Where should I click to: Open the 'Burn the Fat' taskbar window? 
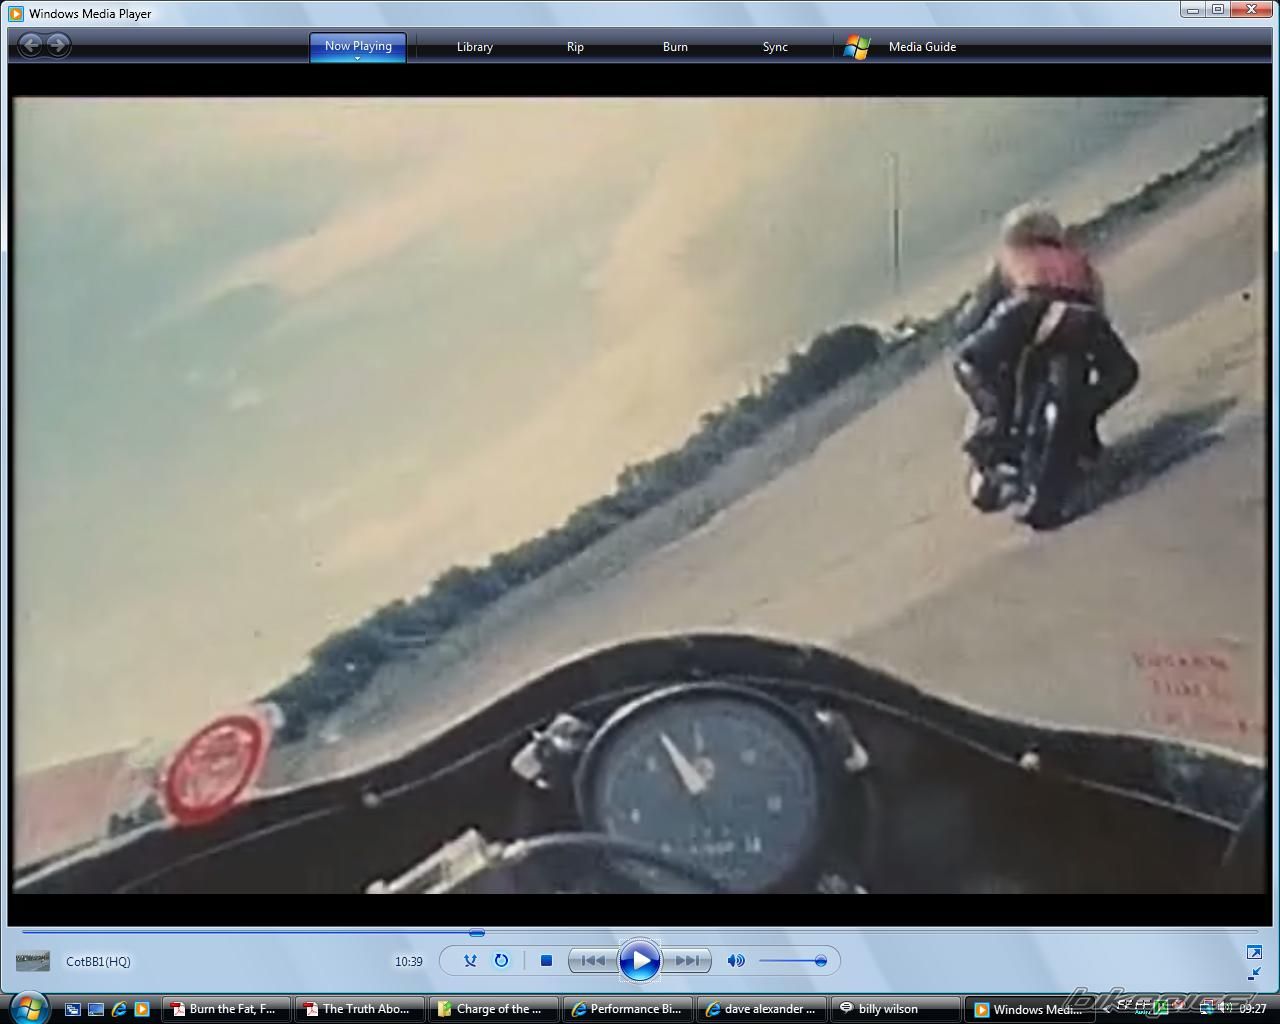point(226,1010)
